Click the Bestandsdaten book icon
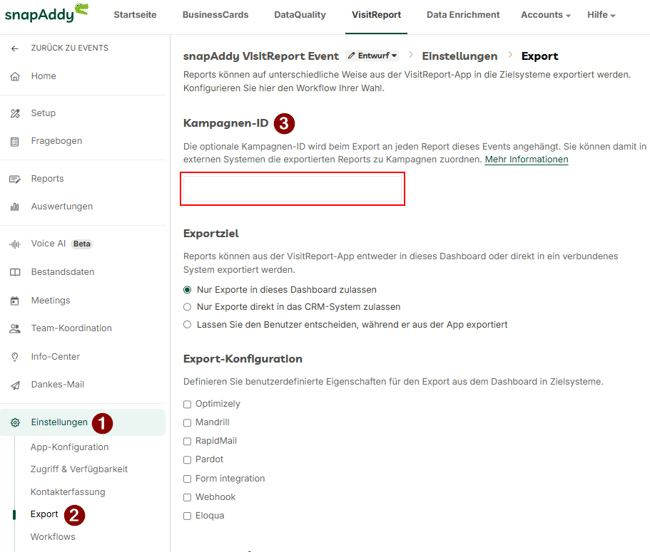The width and height of the screenshot is (650, 552). click(x=15, y=272)
